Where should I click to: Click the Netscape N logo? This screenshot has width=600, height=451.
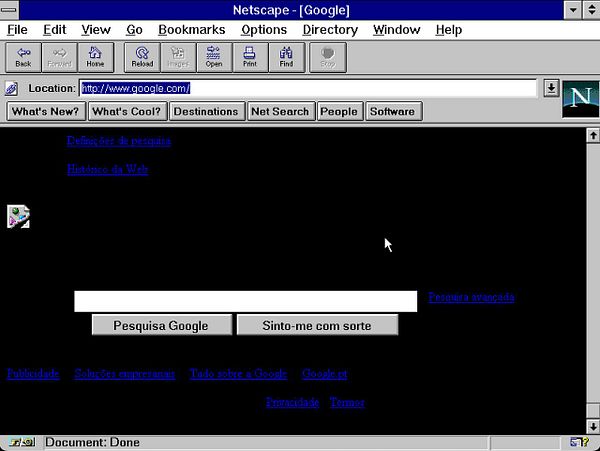[580, 99]
